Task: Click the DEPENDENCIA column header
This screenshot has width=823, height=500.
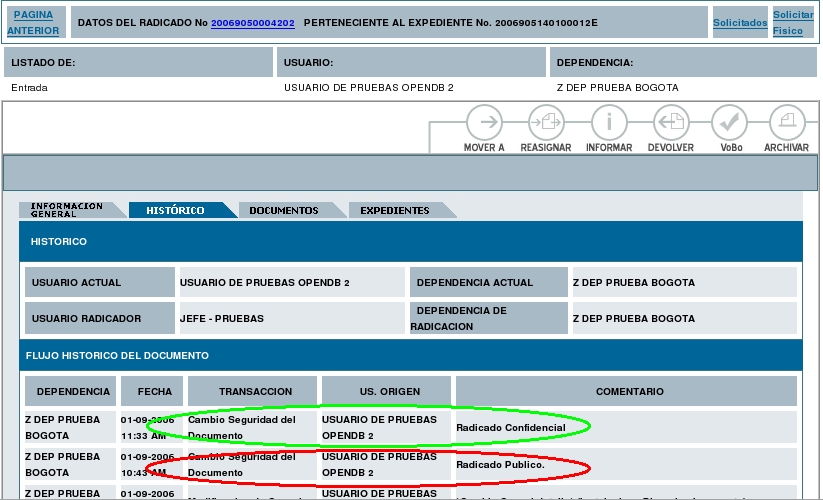Action: tap(70, 391)
